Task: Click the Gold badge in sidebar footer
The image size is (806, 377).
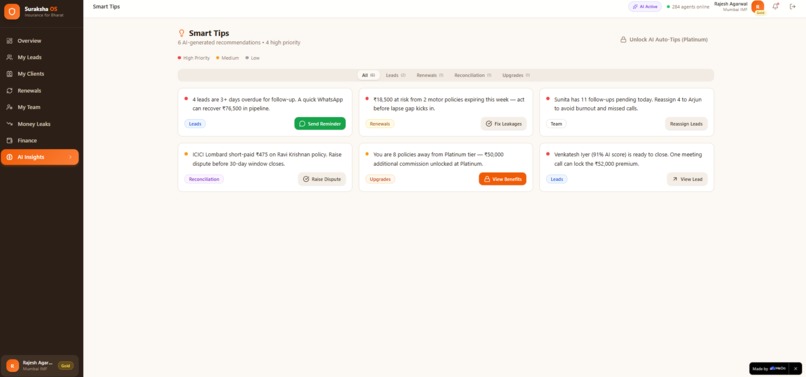Action: click(65, 366)
